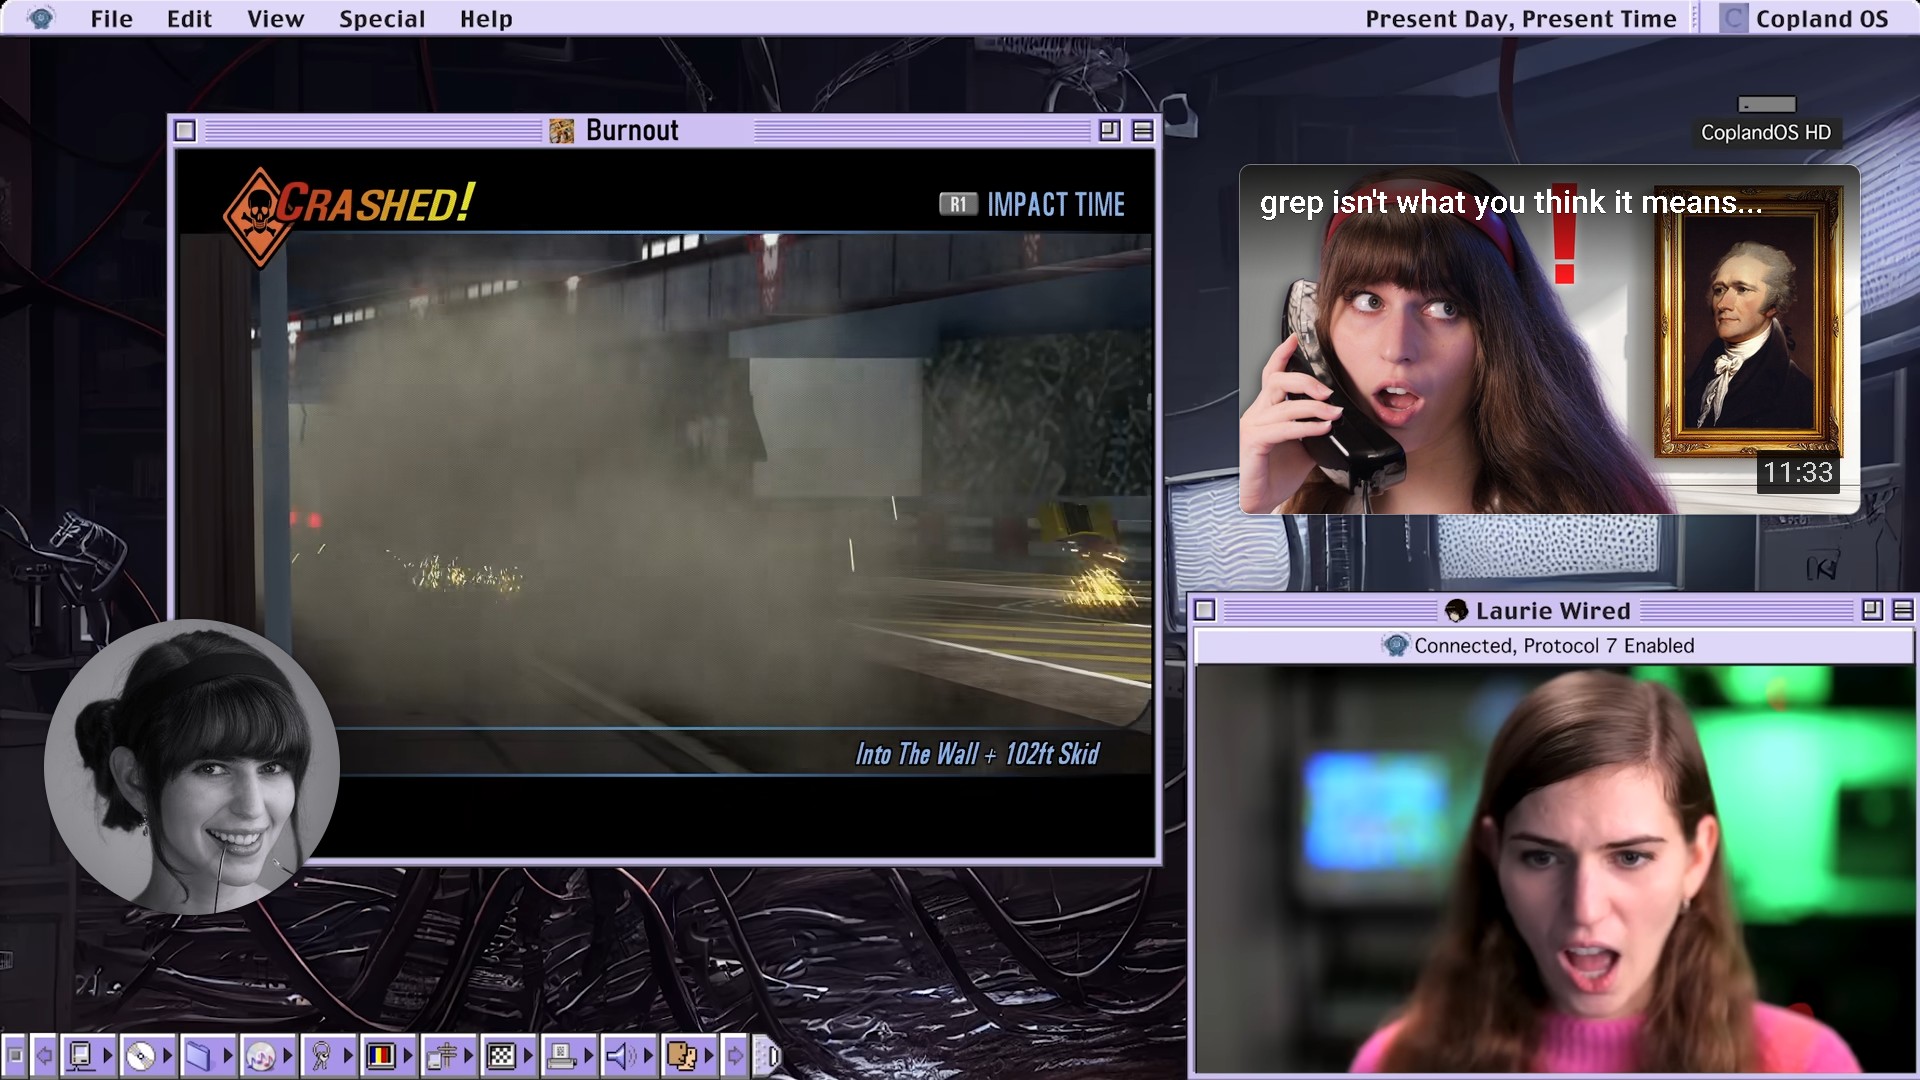This screenshot has width=1920, height=1080.
Task: Click the monitor color depth icon
Action: [x=380, y=1055]
